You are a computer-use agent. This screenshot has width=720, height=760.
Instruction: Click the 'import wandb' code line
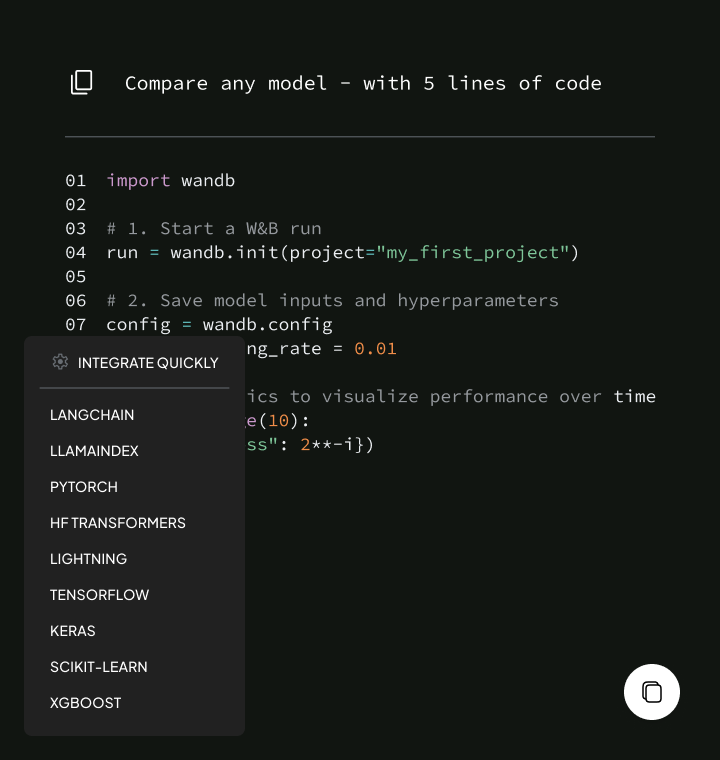(171, 181)
